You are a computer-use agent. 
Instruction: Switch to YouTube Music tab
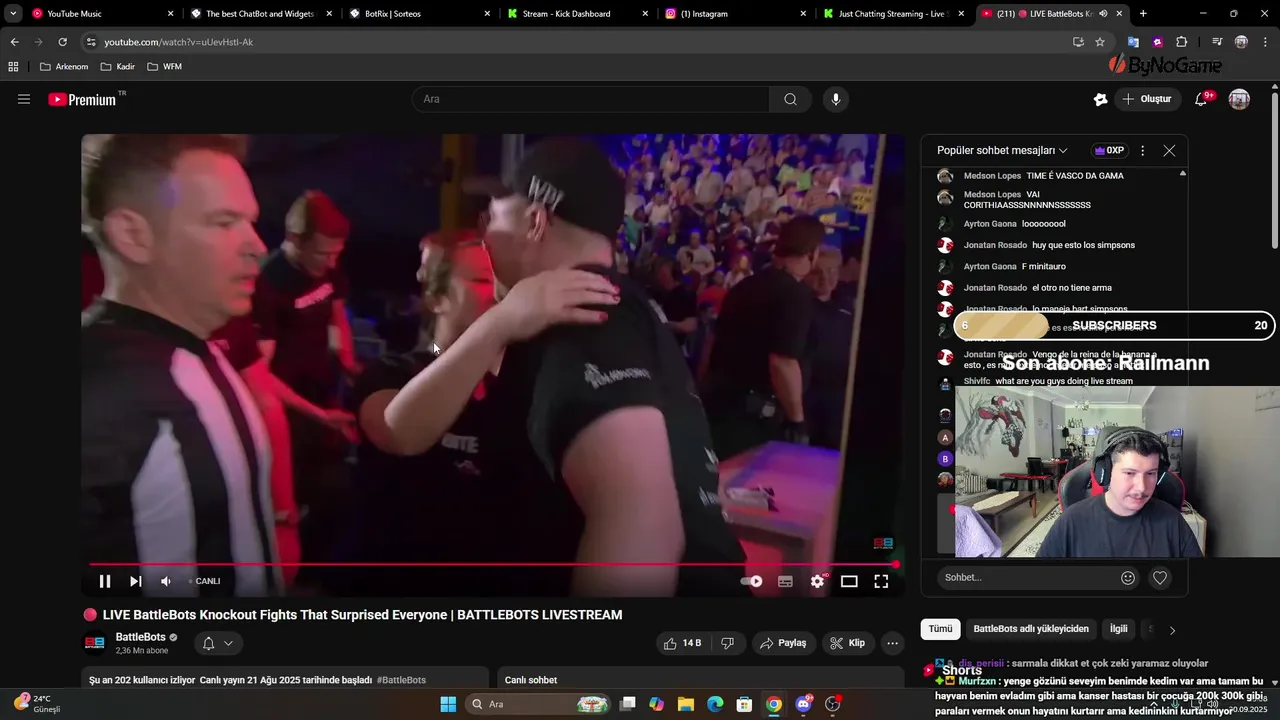coord(100,14)
